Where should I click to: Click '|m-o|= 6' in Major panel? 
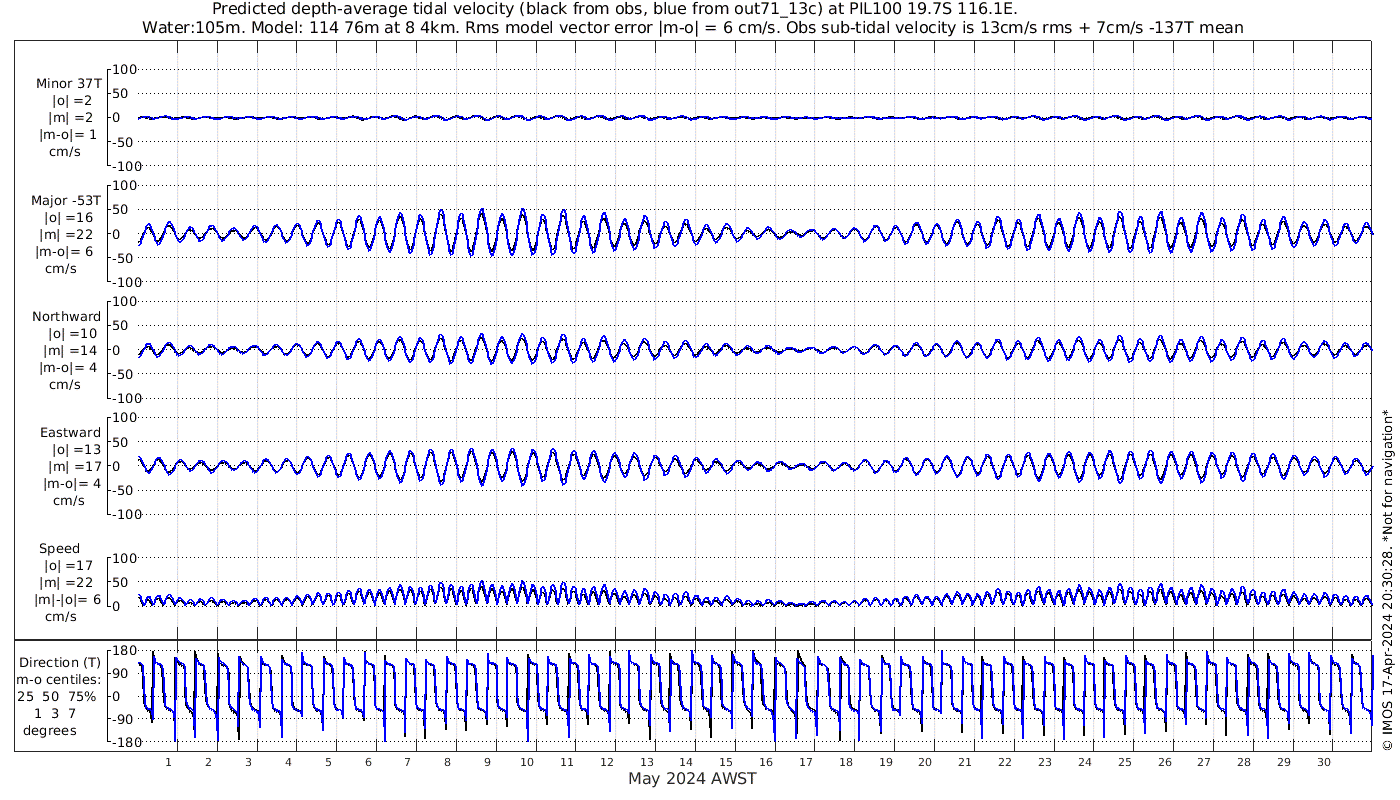(x=66, y=252)
